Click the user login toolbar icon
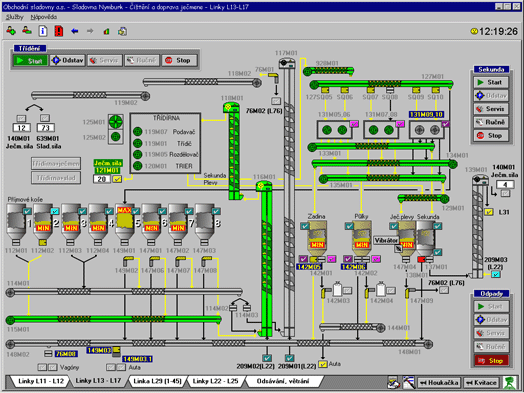524x393 pixels. click(11, 31)
